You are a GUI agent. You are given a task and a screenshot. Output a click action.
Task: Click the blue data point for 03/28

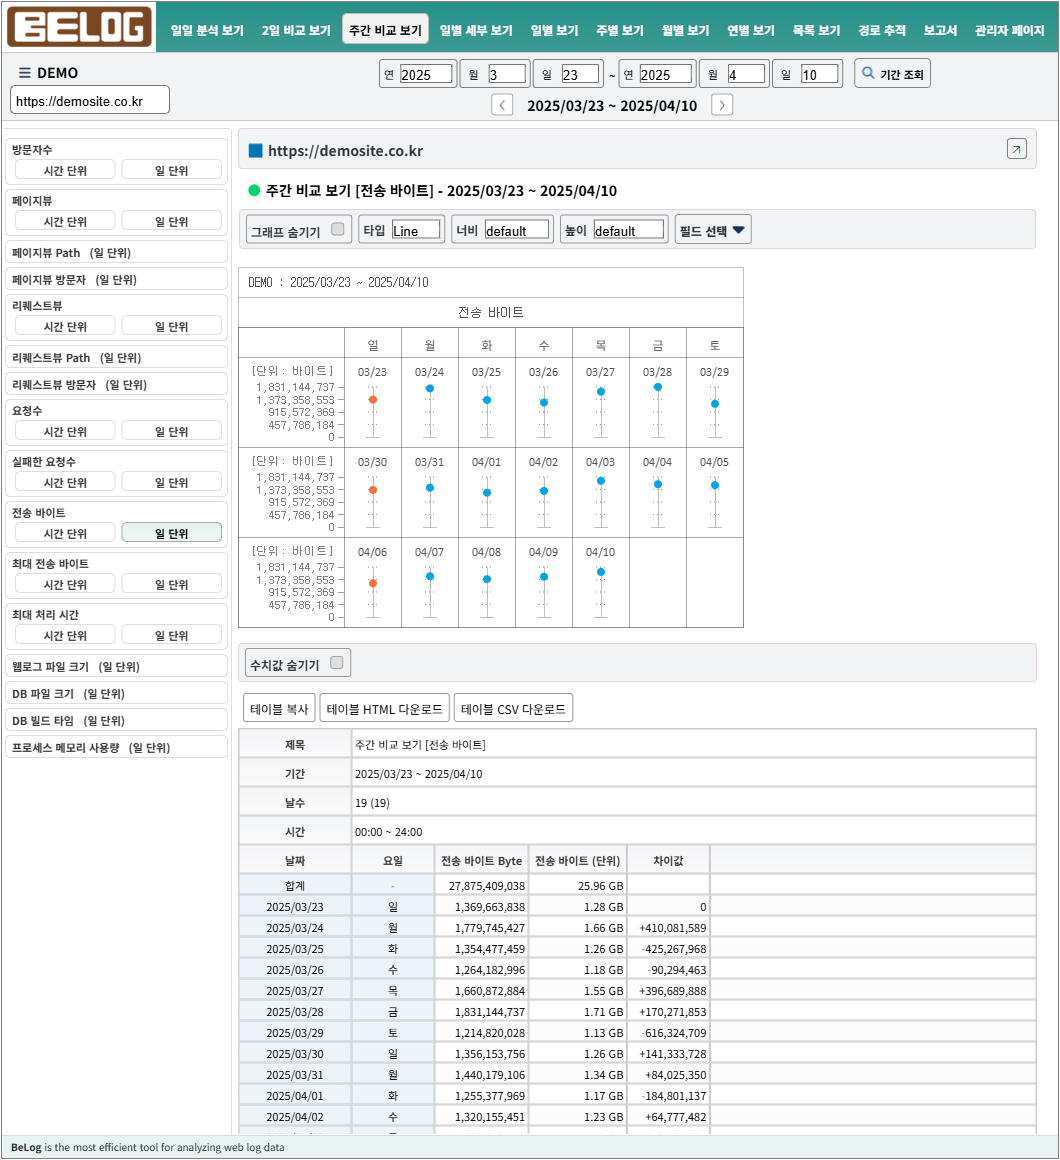pyautogui.click(x=658, y=387)
